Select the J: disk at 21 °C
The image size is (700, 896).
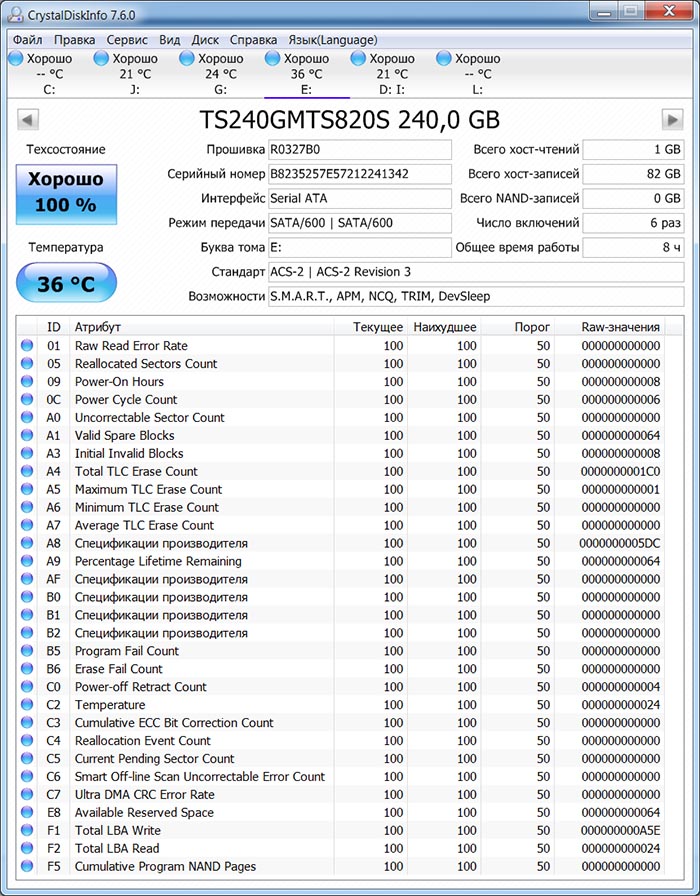click(135, 74)
